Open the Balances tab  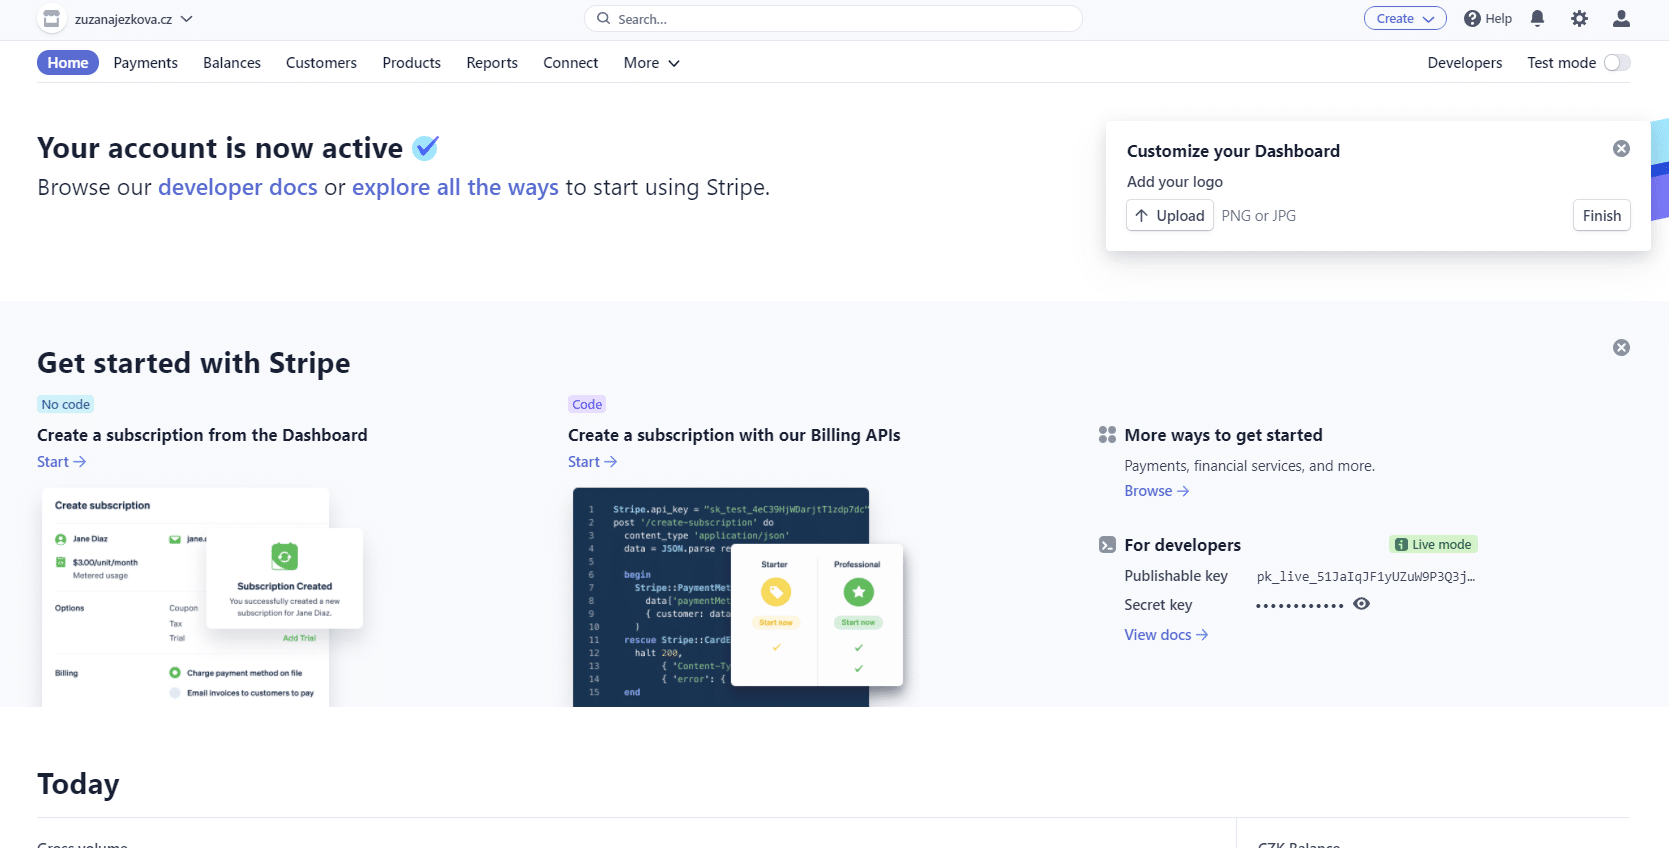tap(232, 63)
